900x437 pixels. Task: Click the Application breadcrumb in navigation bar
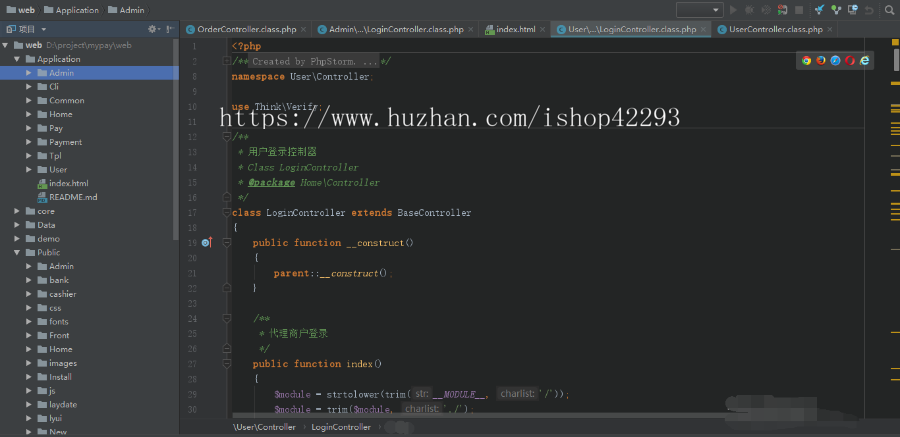tap(71, 10)
